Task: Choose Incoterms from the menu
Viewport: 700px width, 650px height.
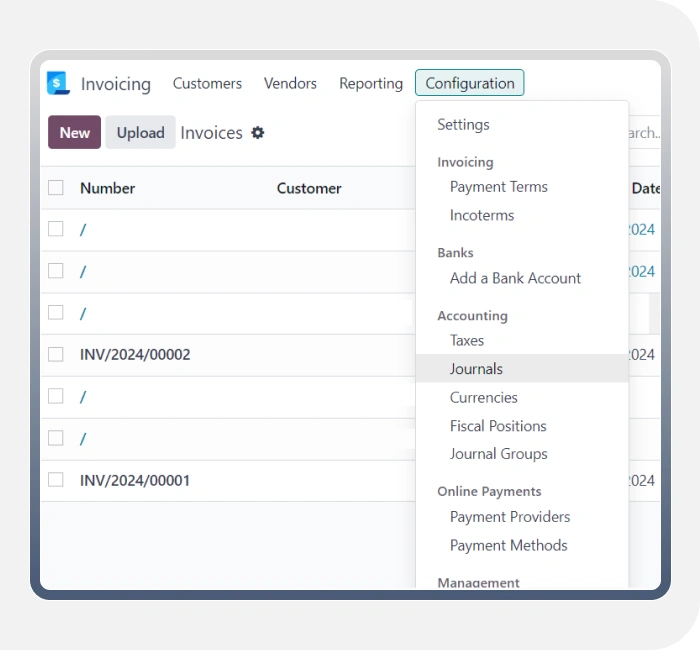Action: click(x=482, y=215)
